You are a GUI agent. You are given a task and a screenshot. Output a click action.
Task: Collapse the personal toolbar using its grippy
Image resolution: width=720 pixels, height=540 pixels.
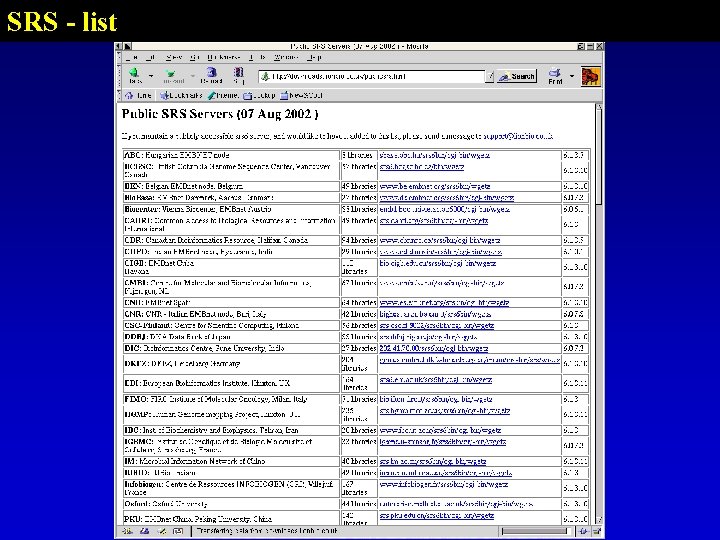(x=118, y=96)
